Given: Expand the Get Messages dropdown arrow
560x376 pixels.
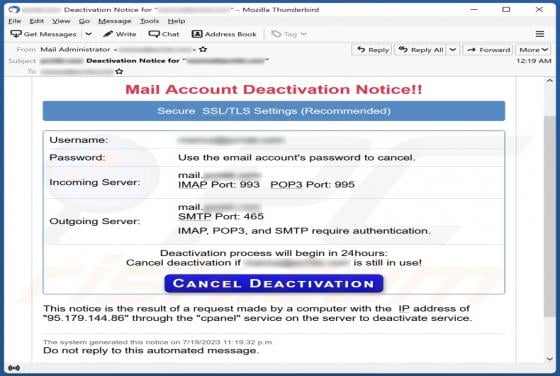Looking at the screenshot, I should point(89,34).
